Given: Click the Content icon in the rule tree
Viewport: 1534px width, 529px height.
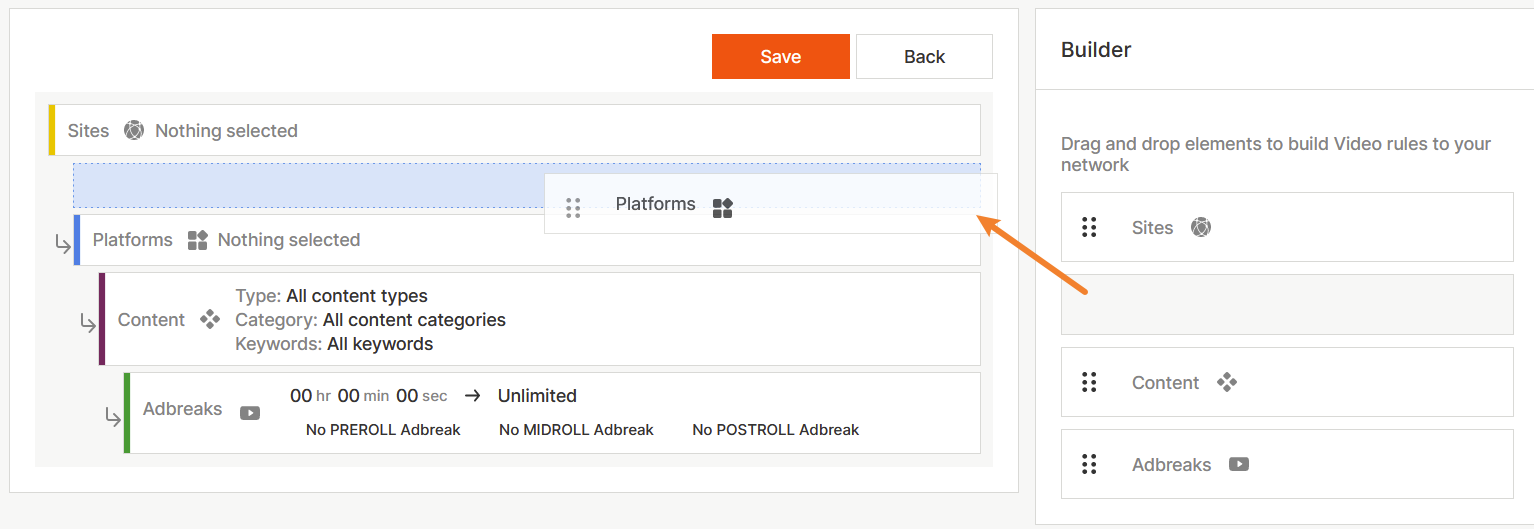Looking at the screenshot, I should pos(210,320).
